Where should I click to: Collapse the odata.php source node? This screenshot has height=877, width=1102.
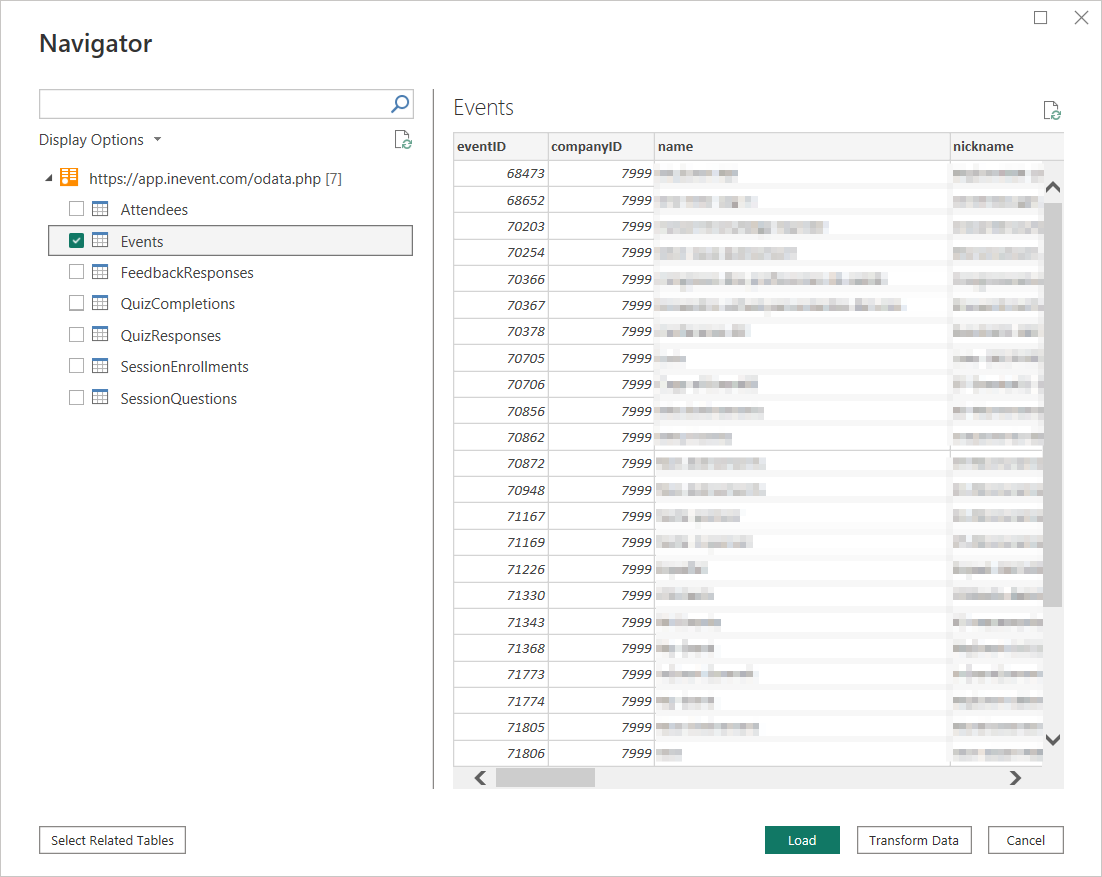(48, 178)
